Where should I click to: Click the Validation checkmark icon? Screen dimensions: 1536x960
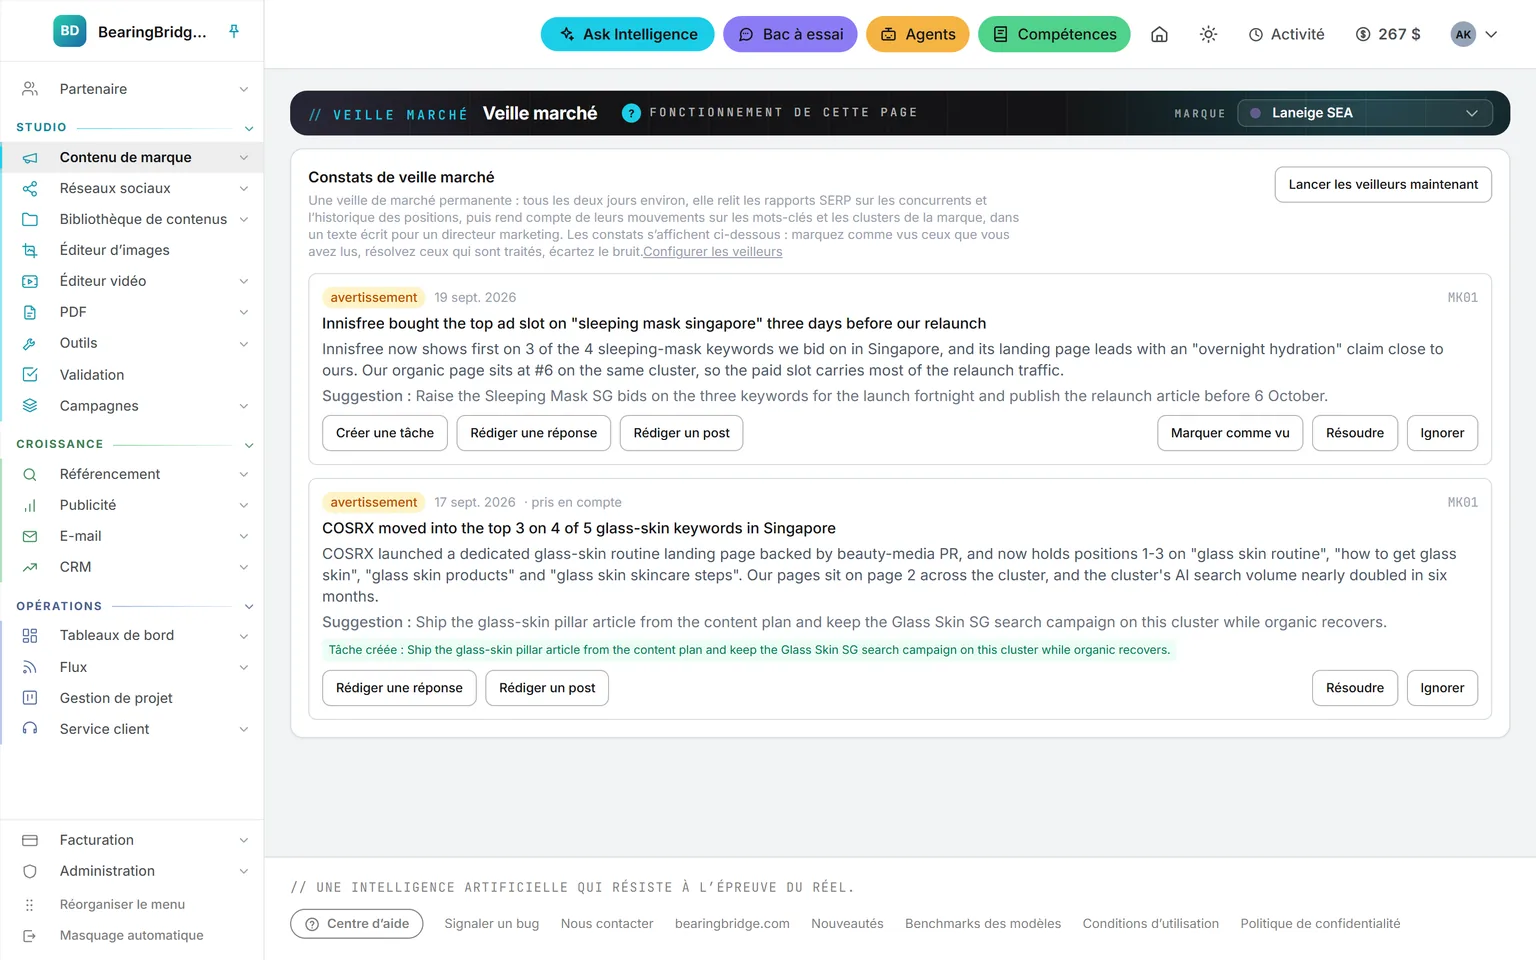(x=30, y=375)
